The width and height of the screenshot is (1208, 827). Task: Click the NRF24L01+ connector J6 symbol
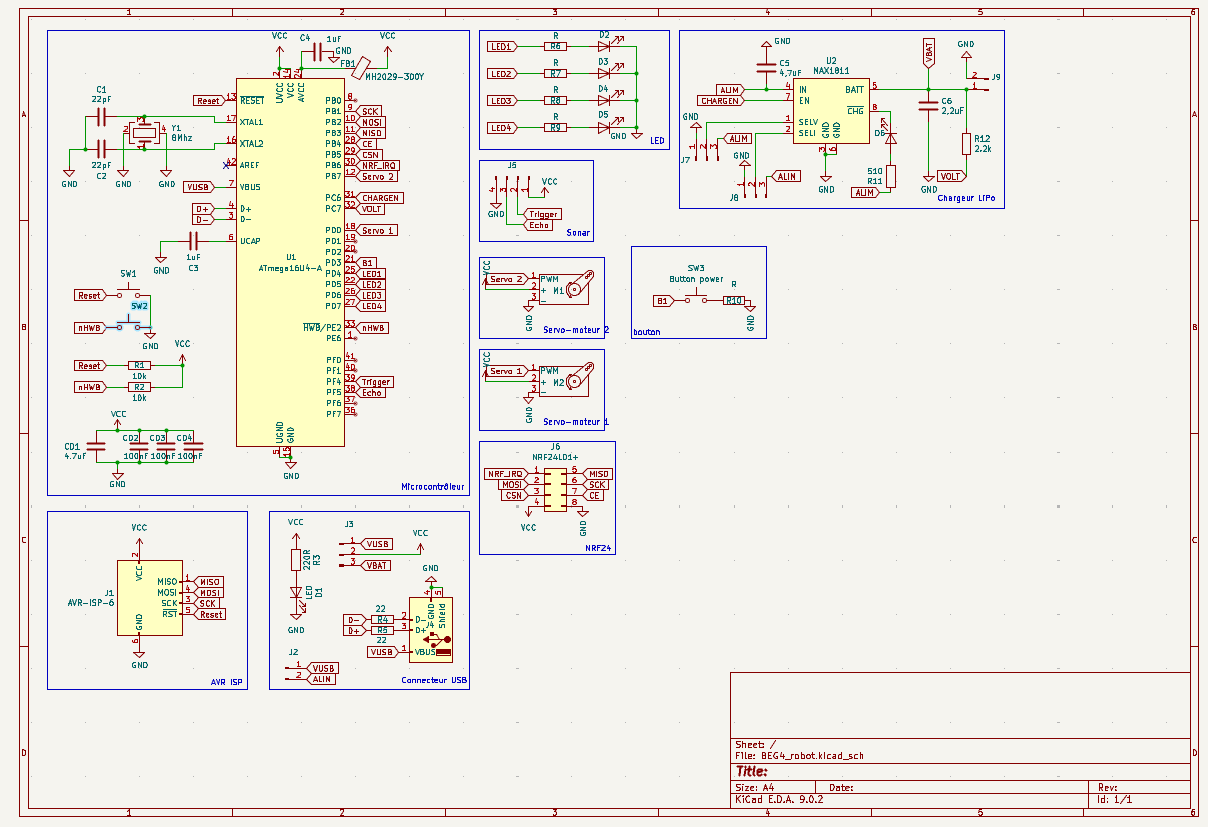(x=554, y=485)
